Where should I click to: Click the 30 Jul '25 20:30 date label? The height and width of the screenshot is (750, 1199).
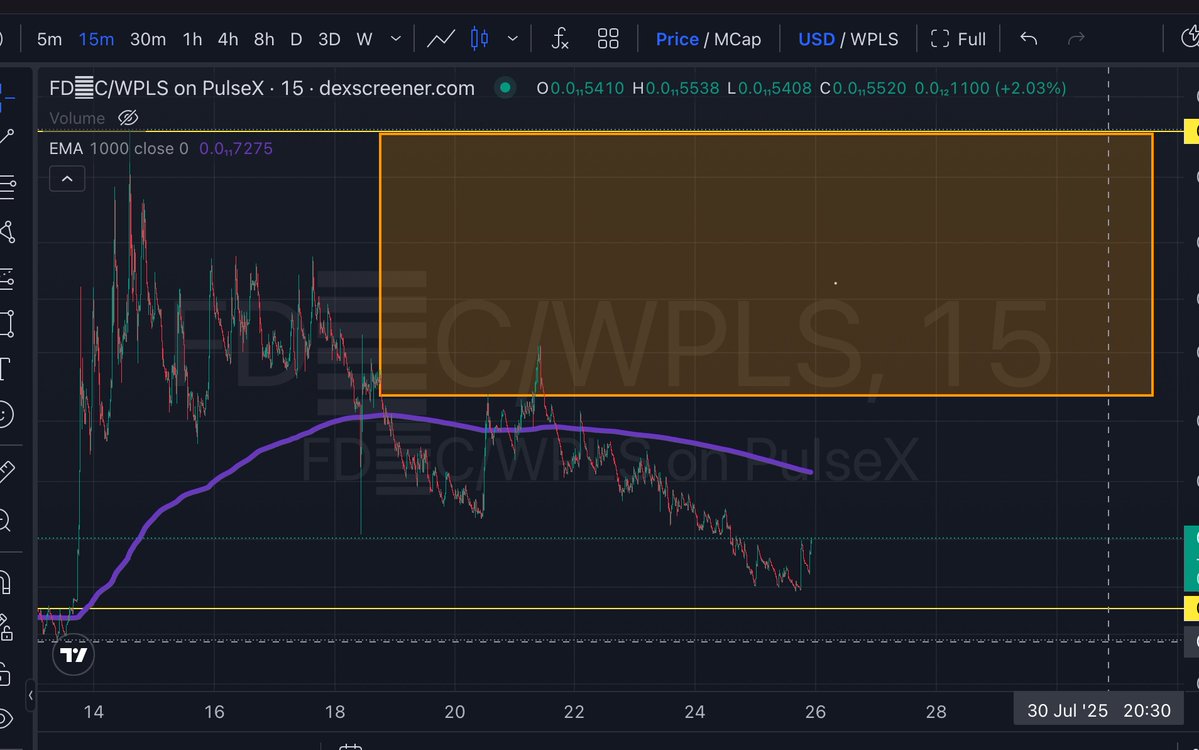click(1098, 710)
